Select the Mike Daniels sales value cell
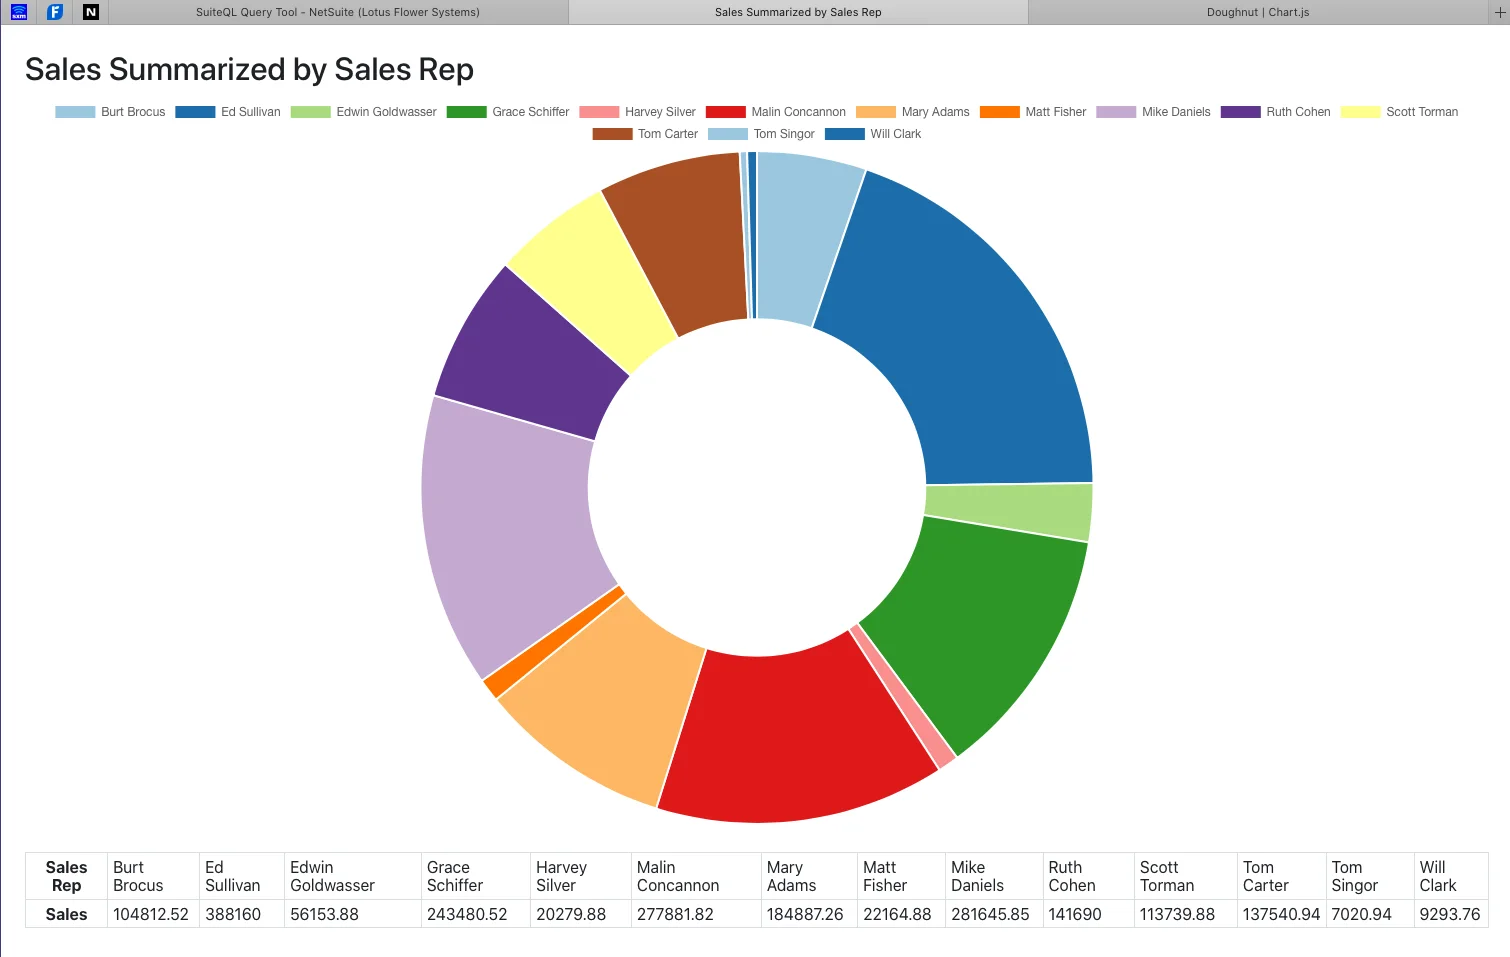The image size is (1510, 957). tap(990, 914)
